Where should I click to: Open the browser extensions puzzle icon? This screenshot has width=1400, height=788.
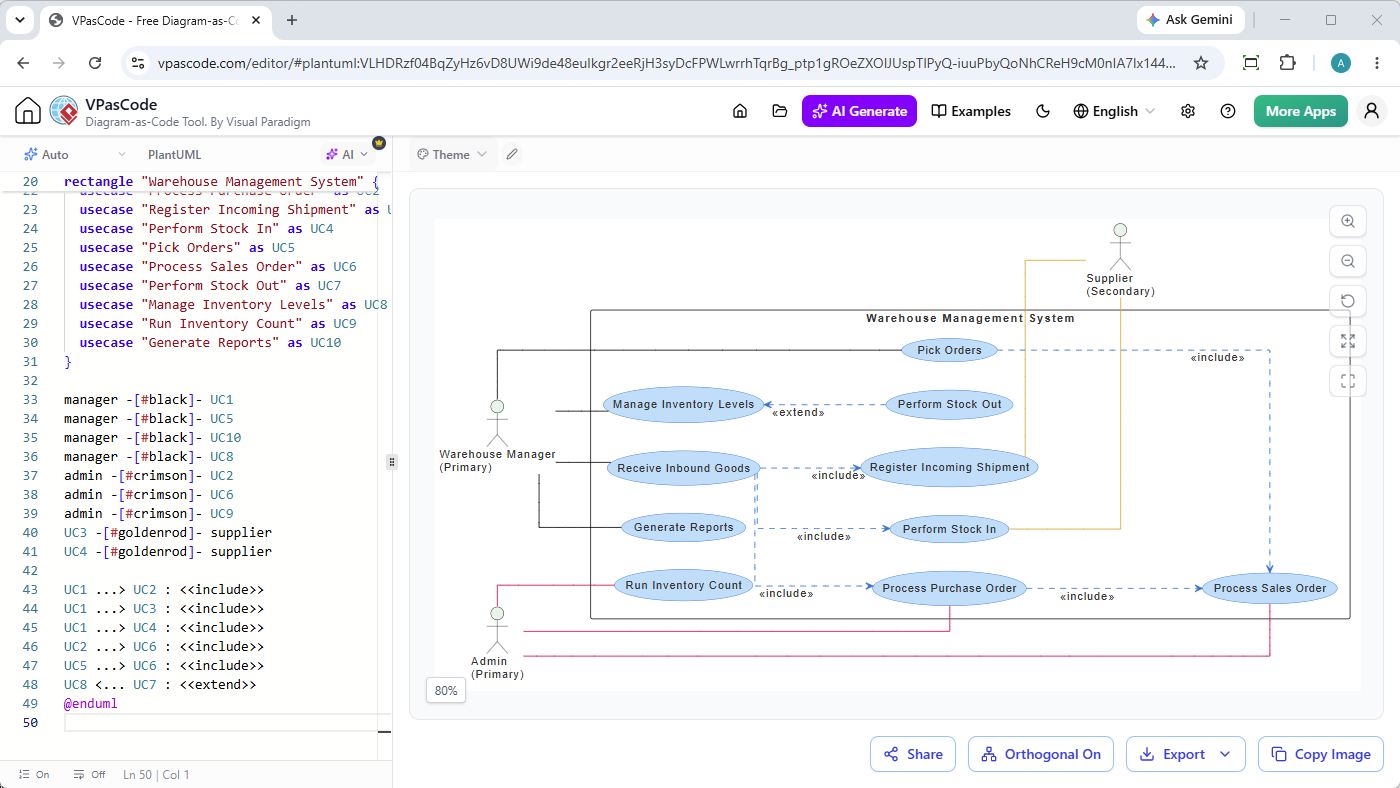point(1288,62)
